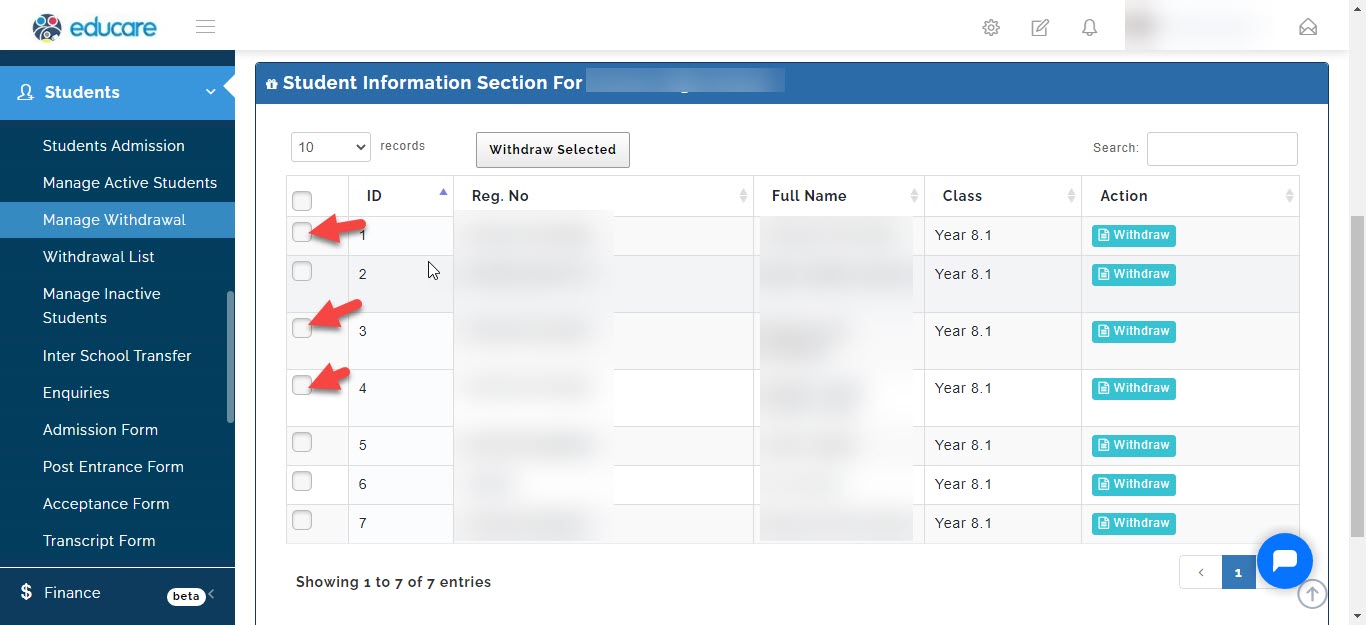Withdraw student with ID 5

[1134, 446]
